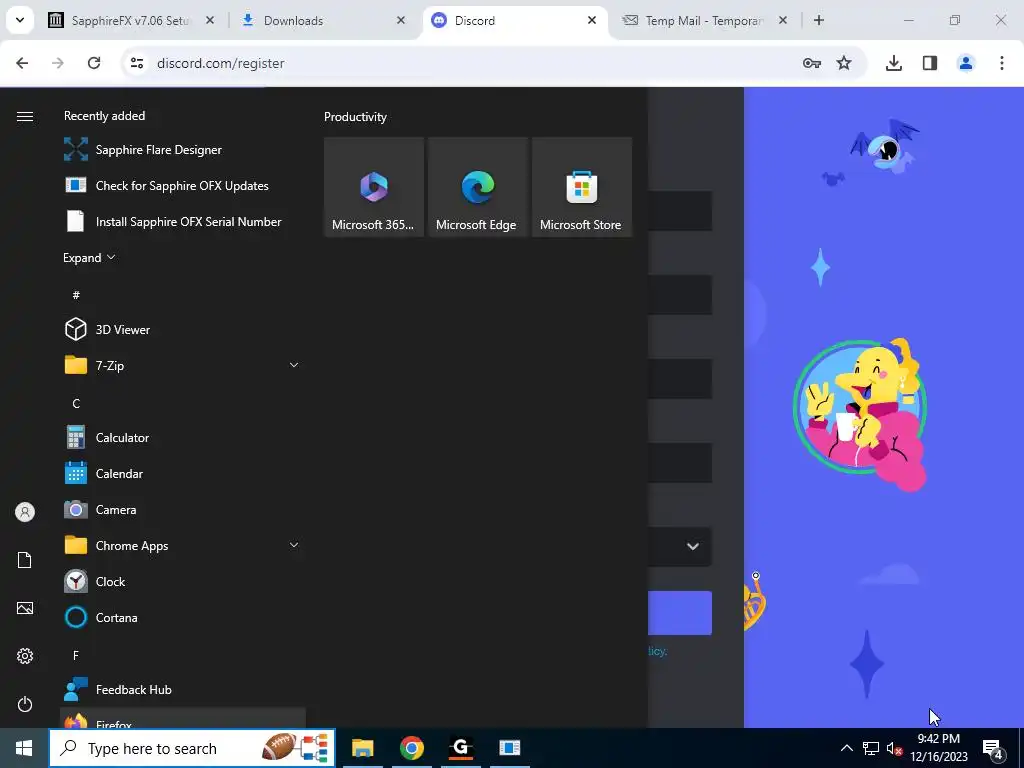1024x768 pixels.
Task: Select the Discord tab
Action: tap(513, 21)
